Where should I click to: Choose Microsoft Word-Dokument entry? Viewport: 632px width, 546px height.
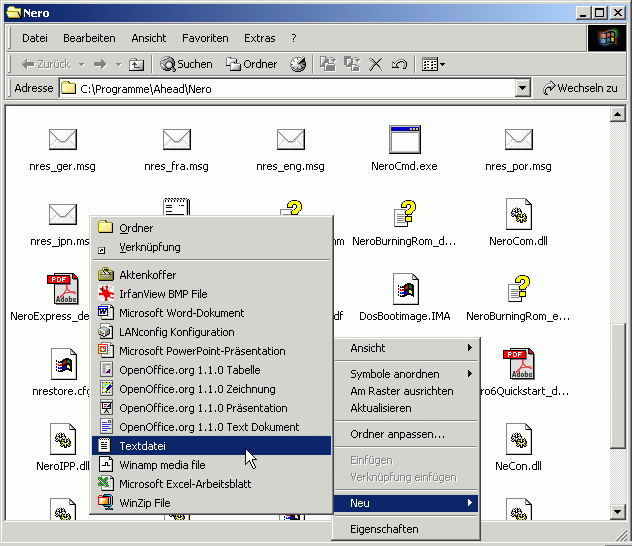[x=212, y=313]
